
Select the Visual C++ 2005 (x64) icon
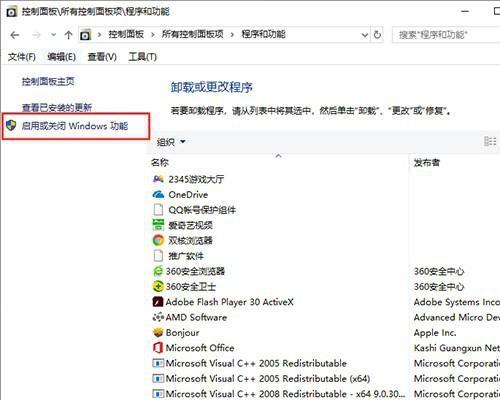click(x=158, y=378)
